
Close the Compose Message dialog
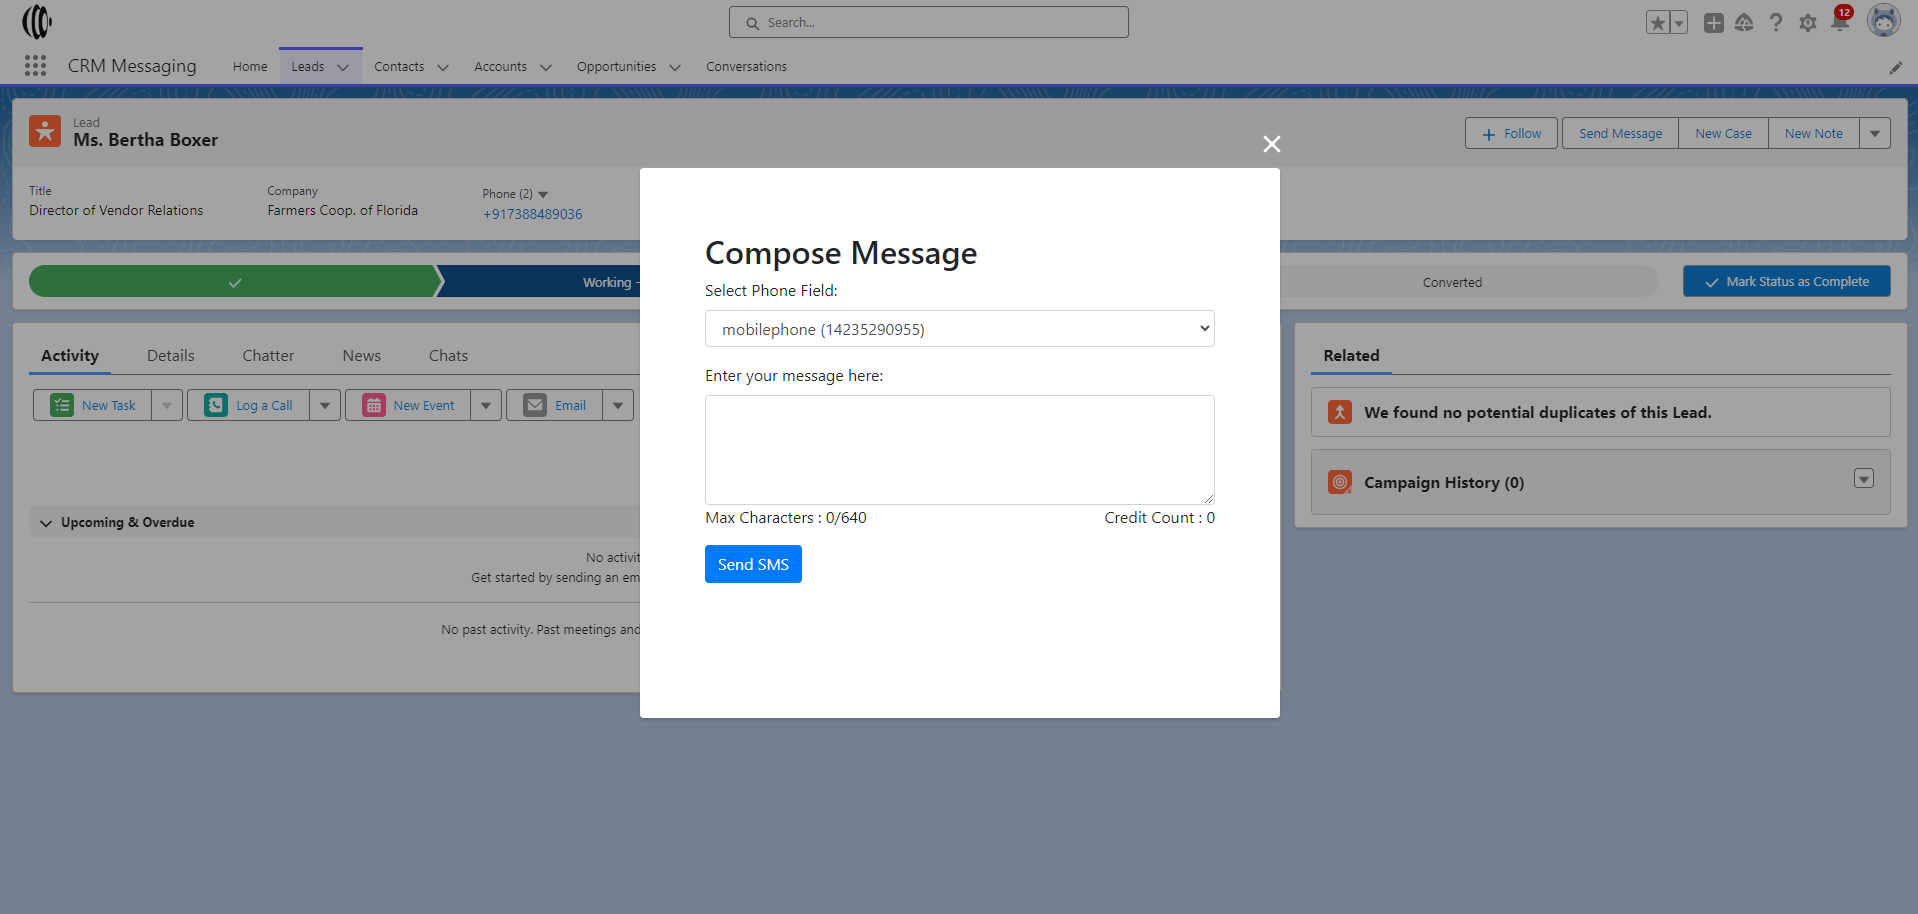(1272, 144)
